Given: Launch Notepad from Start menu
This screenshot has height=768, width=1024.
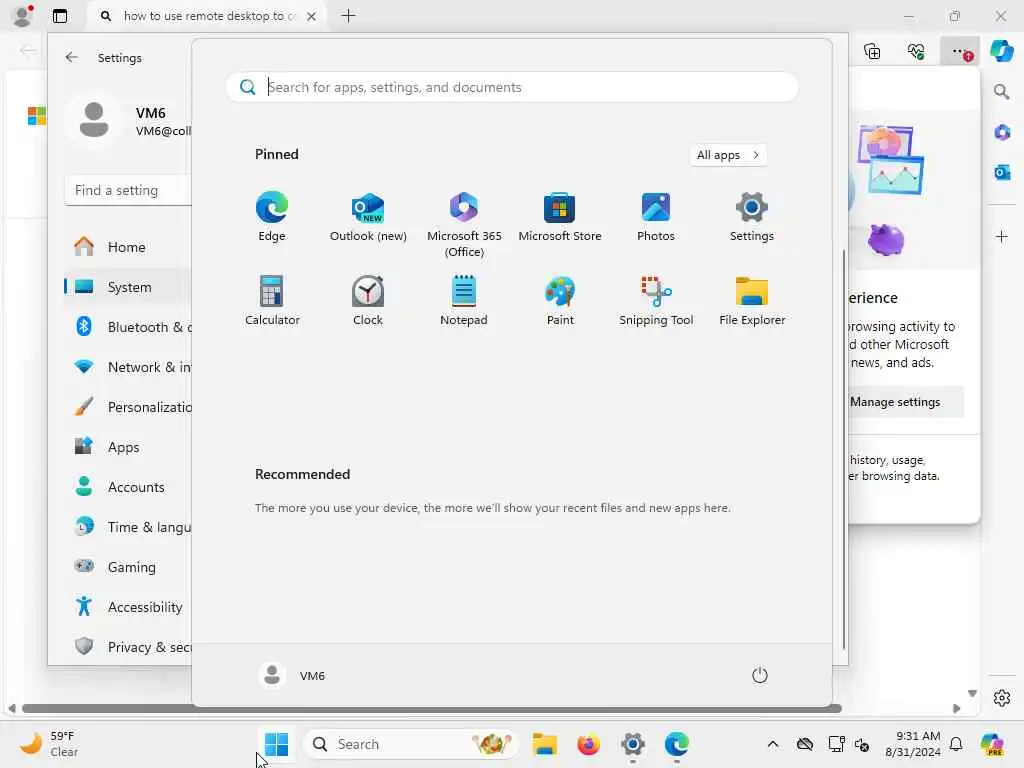Looking at the screenshot, I should coord(464,300).
